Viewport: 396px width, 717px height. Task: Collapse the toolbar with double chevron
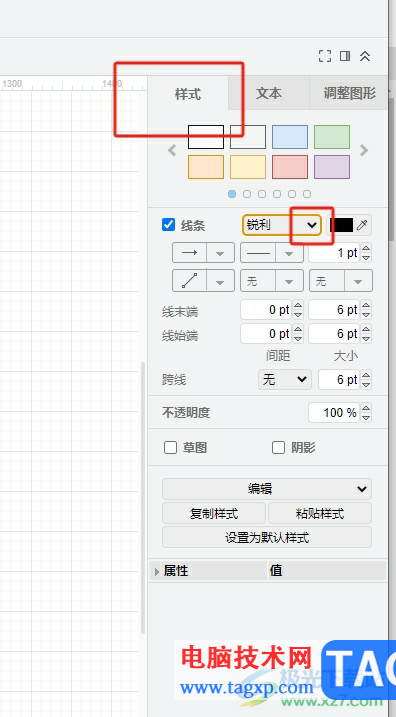(364, 56)
